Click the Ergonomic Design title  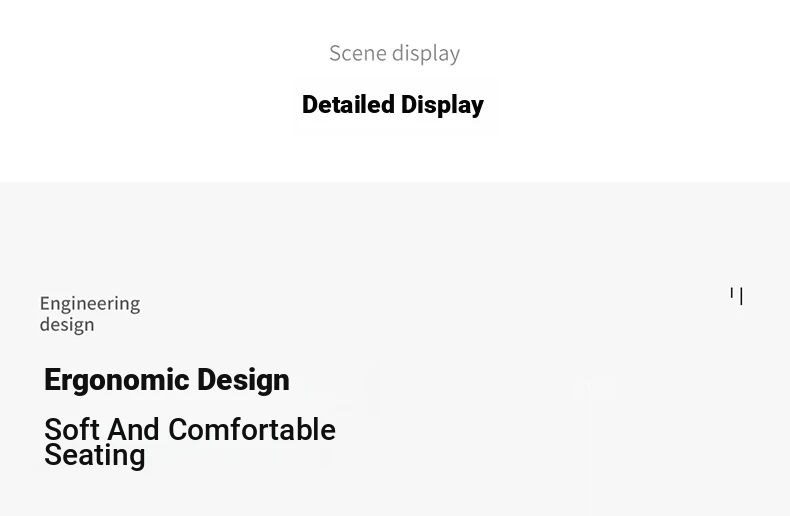[167, 380]
